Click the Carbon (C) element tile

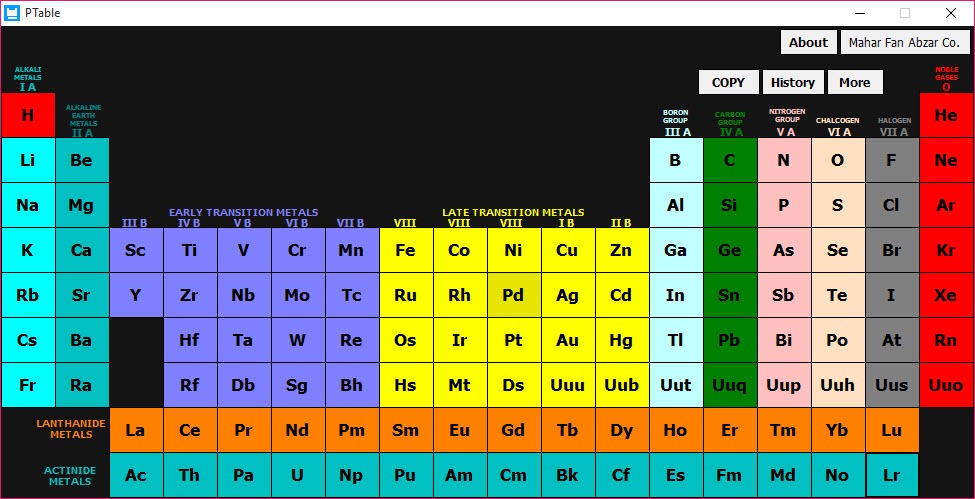730,160
